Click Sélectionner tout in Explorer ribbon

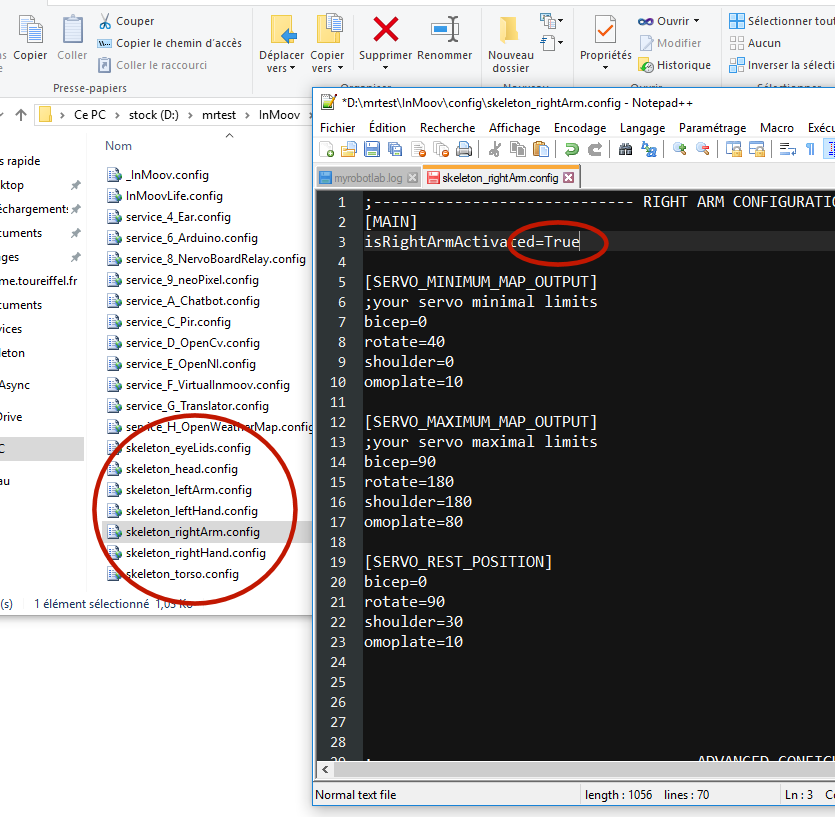pyautogui.click(x=781, y=21)
